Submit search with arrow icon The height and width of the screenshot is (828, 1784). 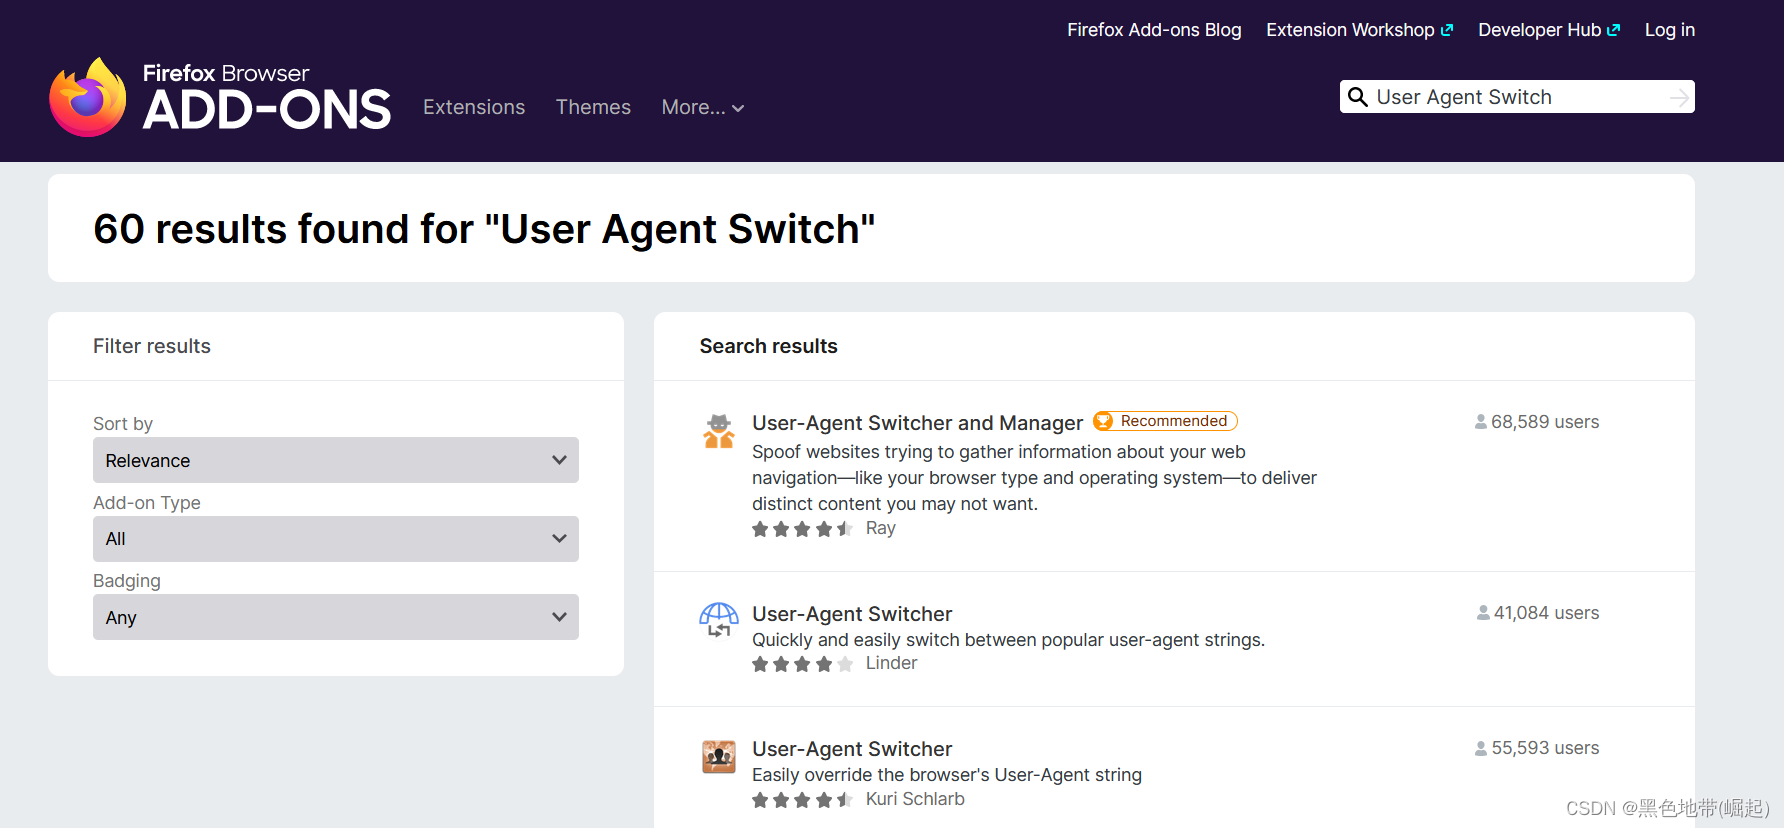pos(1679,97)
